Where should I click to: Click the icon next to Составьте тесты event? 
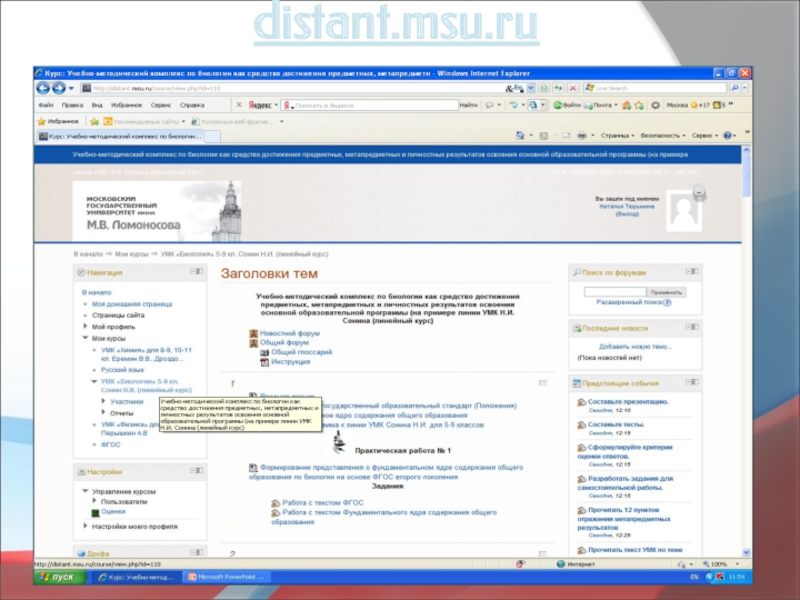581,424
